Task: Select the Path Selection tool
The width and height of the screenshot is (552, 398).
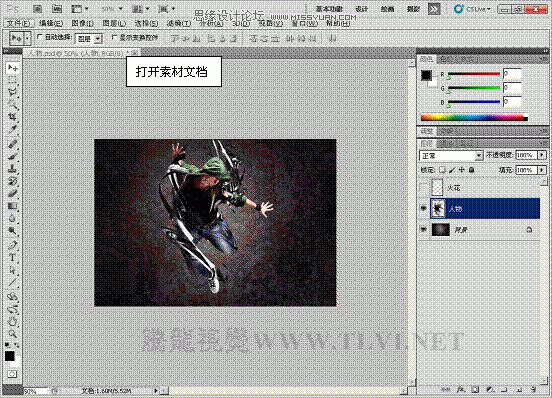Action: tap(13, 270)
